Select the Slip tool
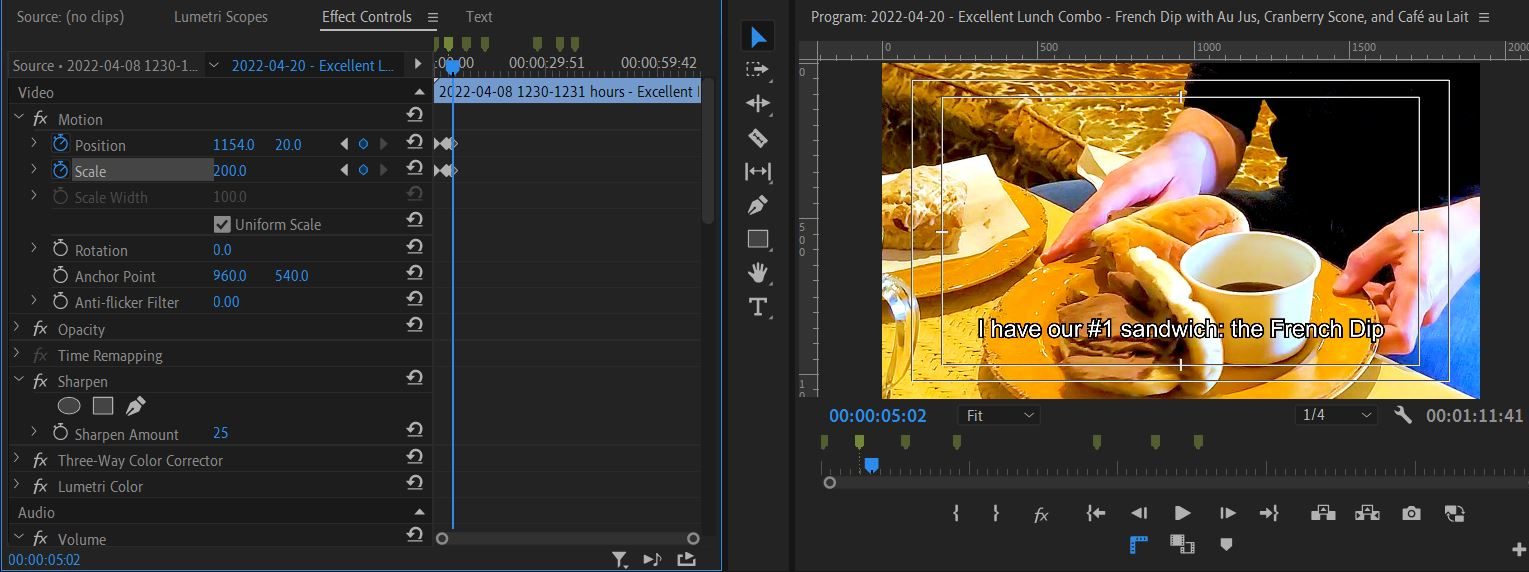The height and width of the screenshot is (572, 1529). tap(758, 172)
